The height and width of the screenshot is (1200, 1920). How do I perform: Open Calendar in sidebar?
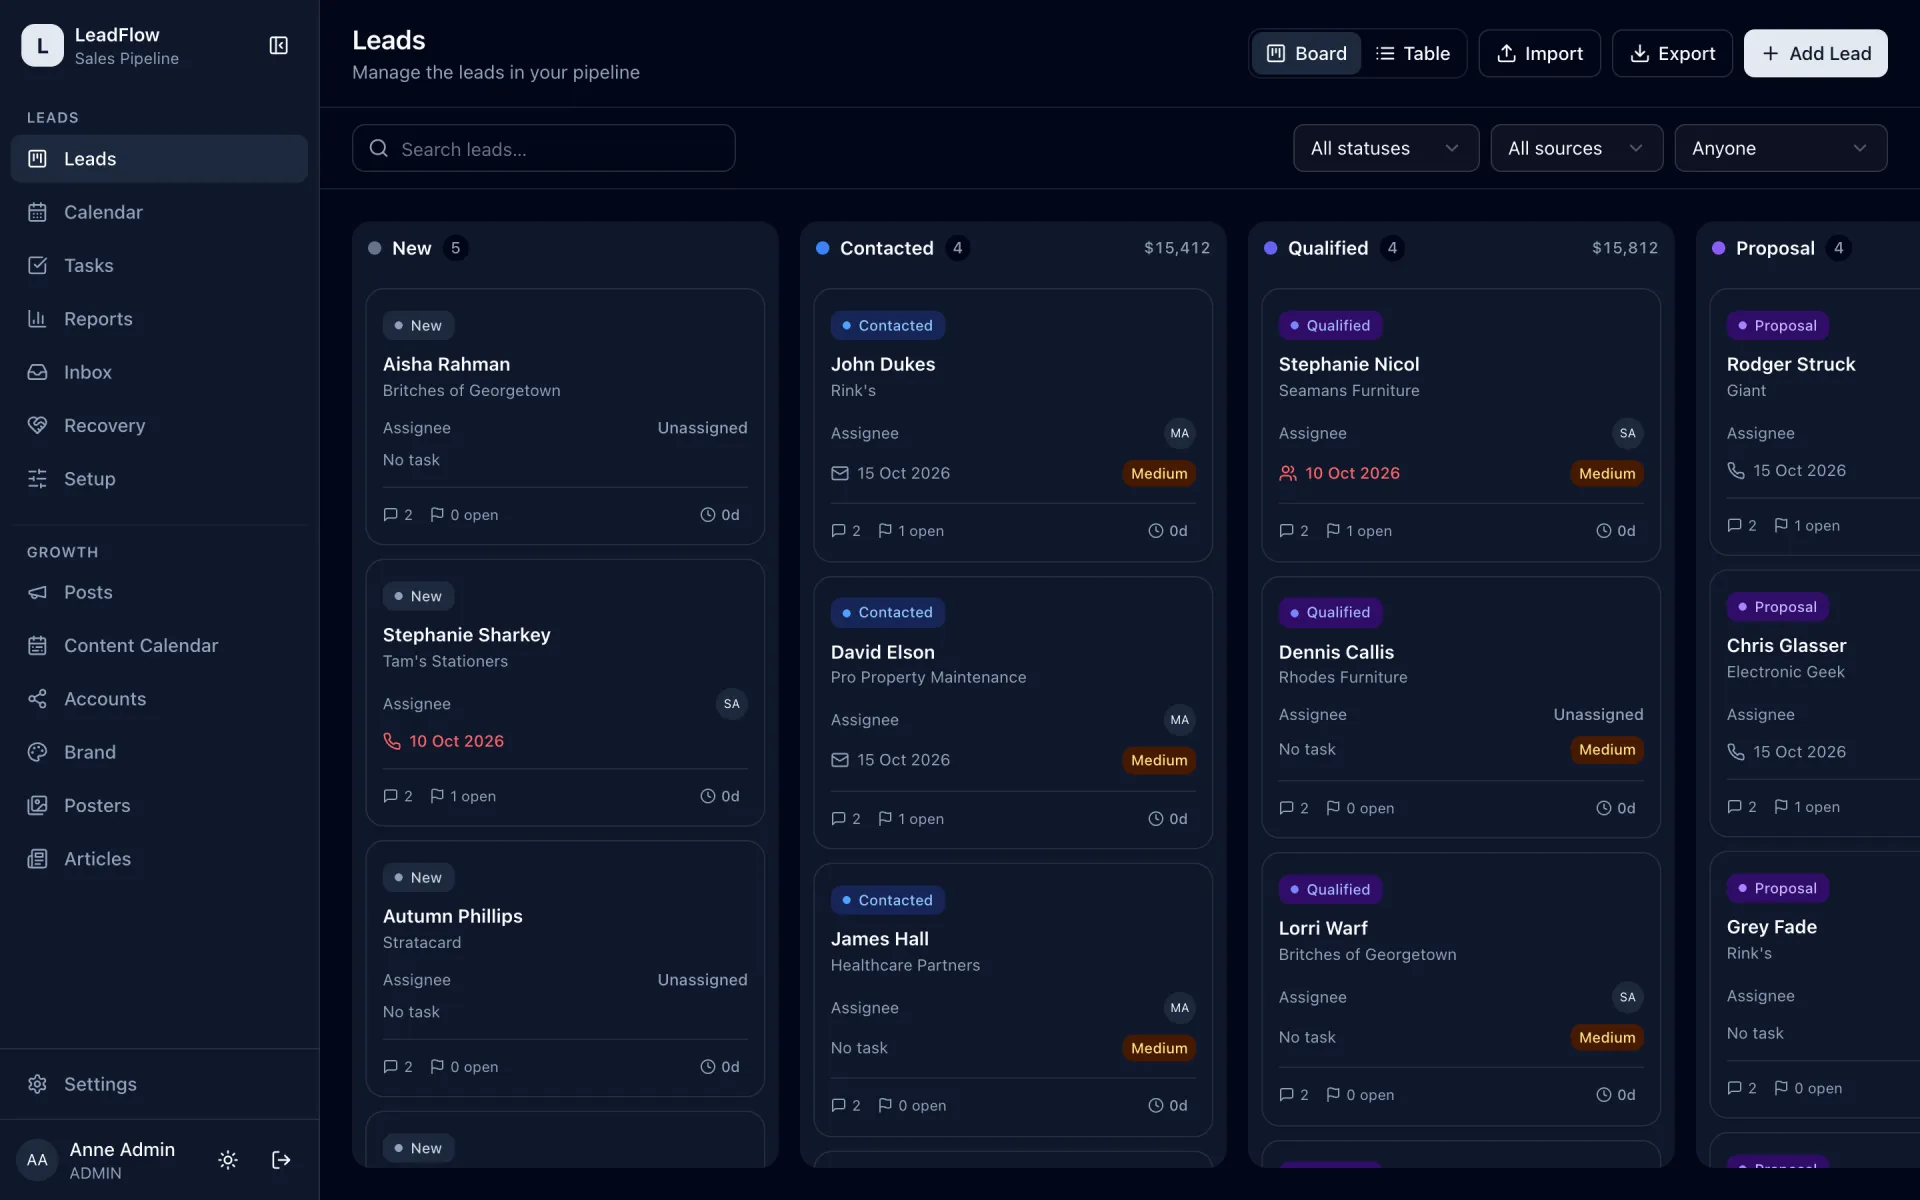159,212
